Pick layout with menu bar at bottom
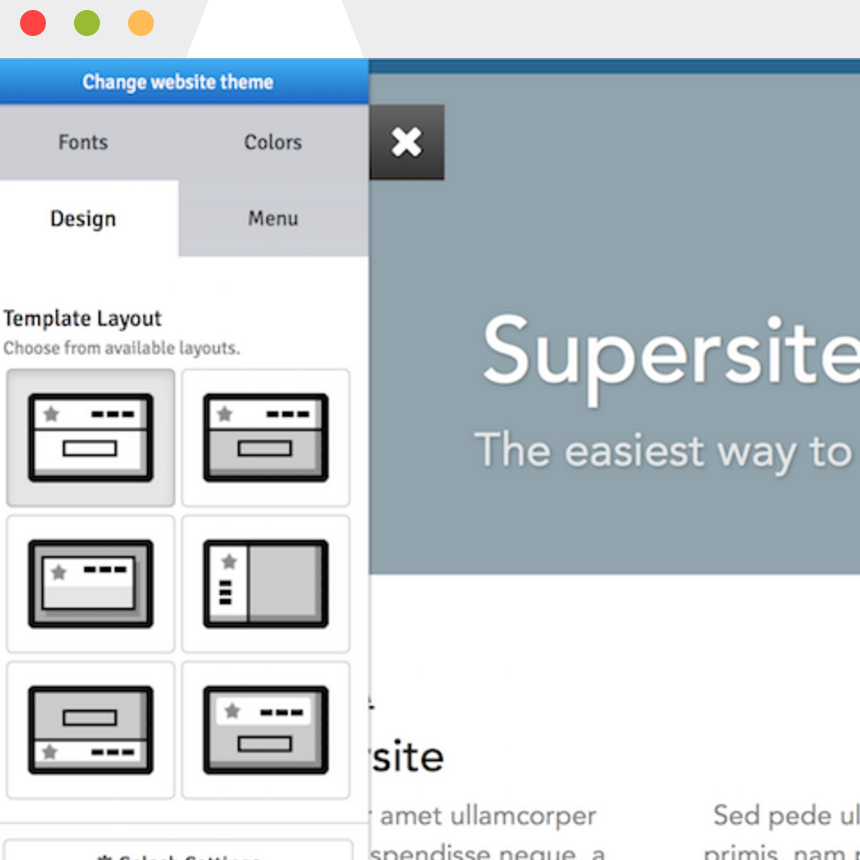Screen dimensions: 860x860 coord(90,730)
